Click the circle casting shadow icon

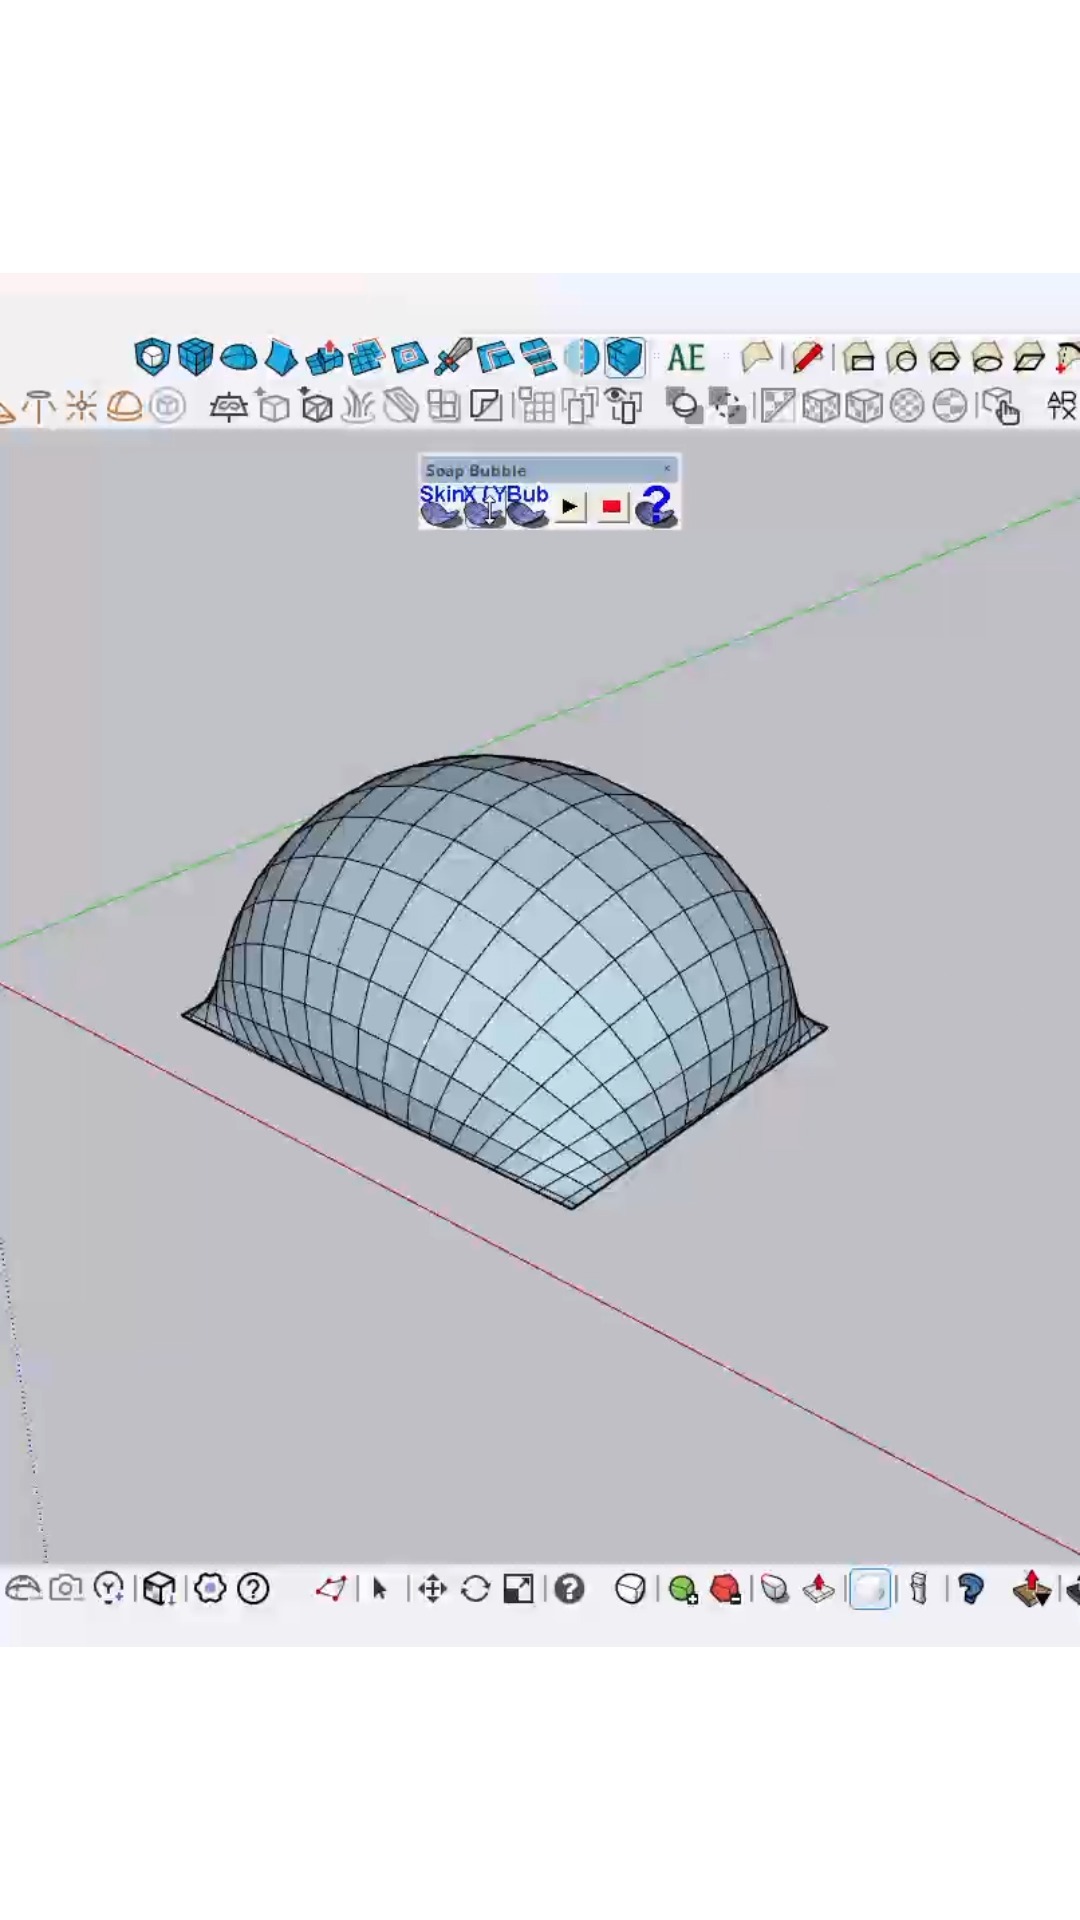coord(684,406)
